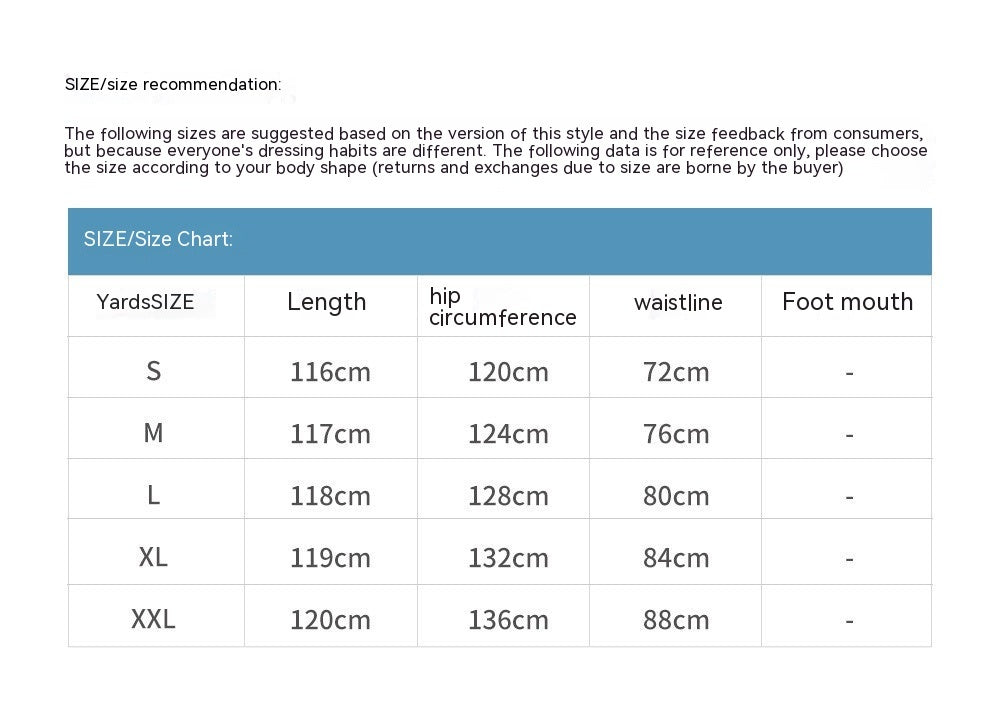Click the Length column header
The width and height of the screenshot is (1000, 708).
(x=327, y=302)
